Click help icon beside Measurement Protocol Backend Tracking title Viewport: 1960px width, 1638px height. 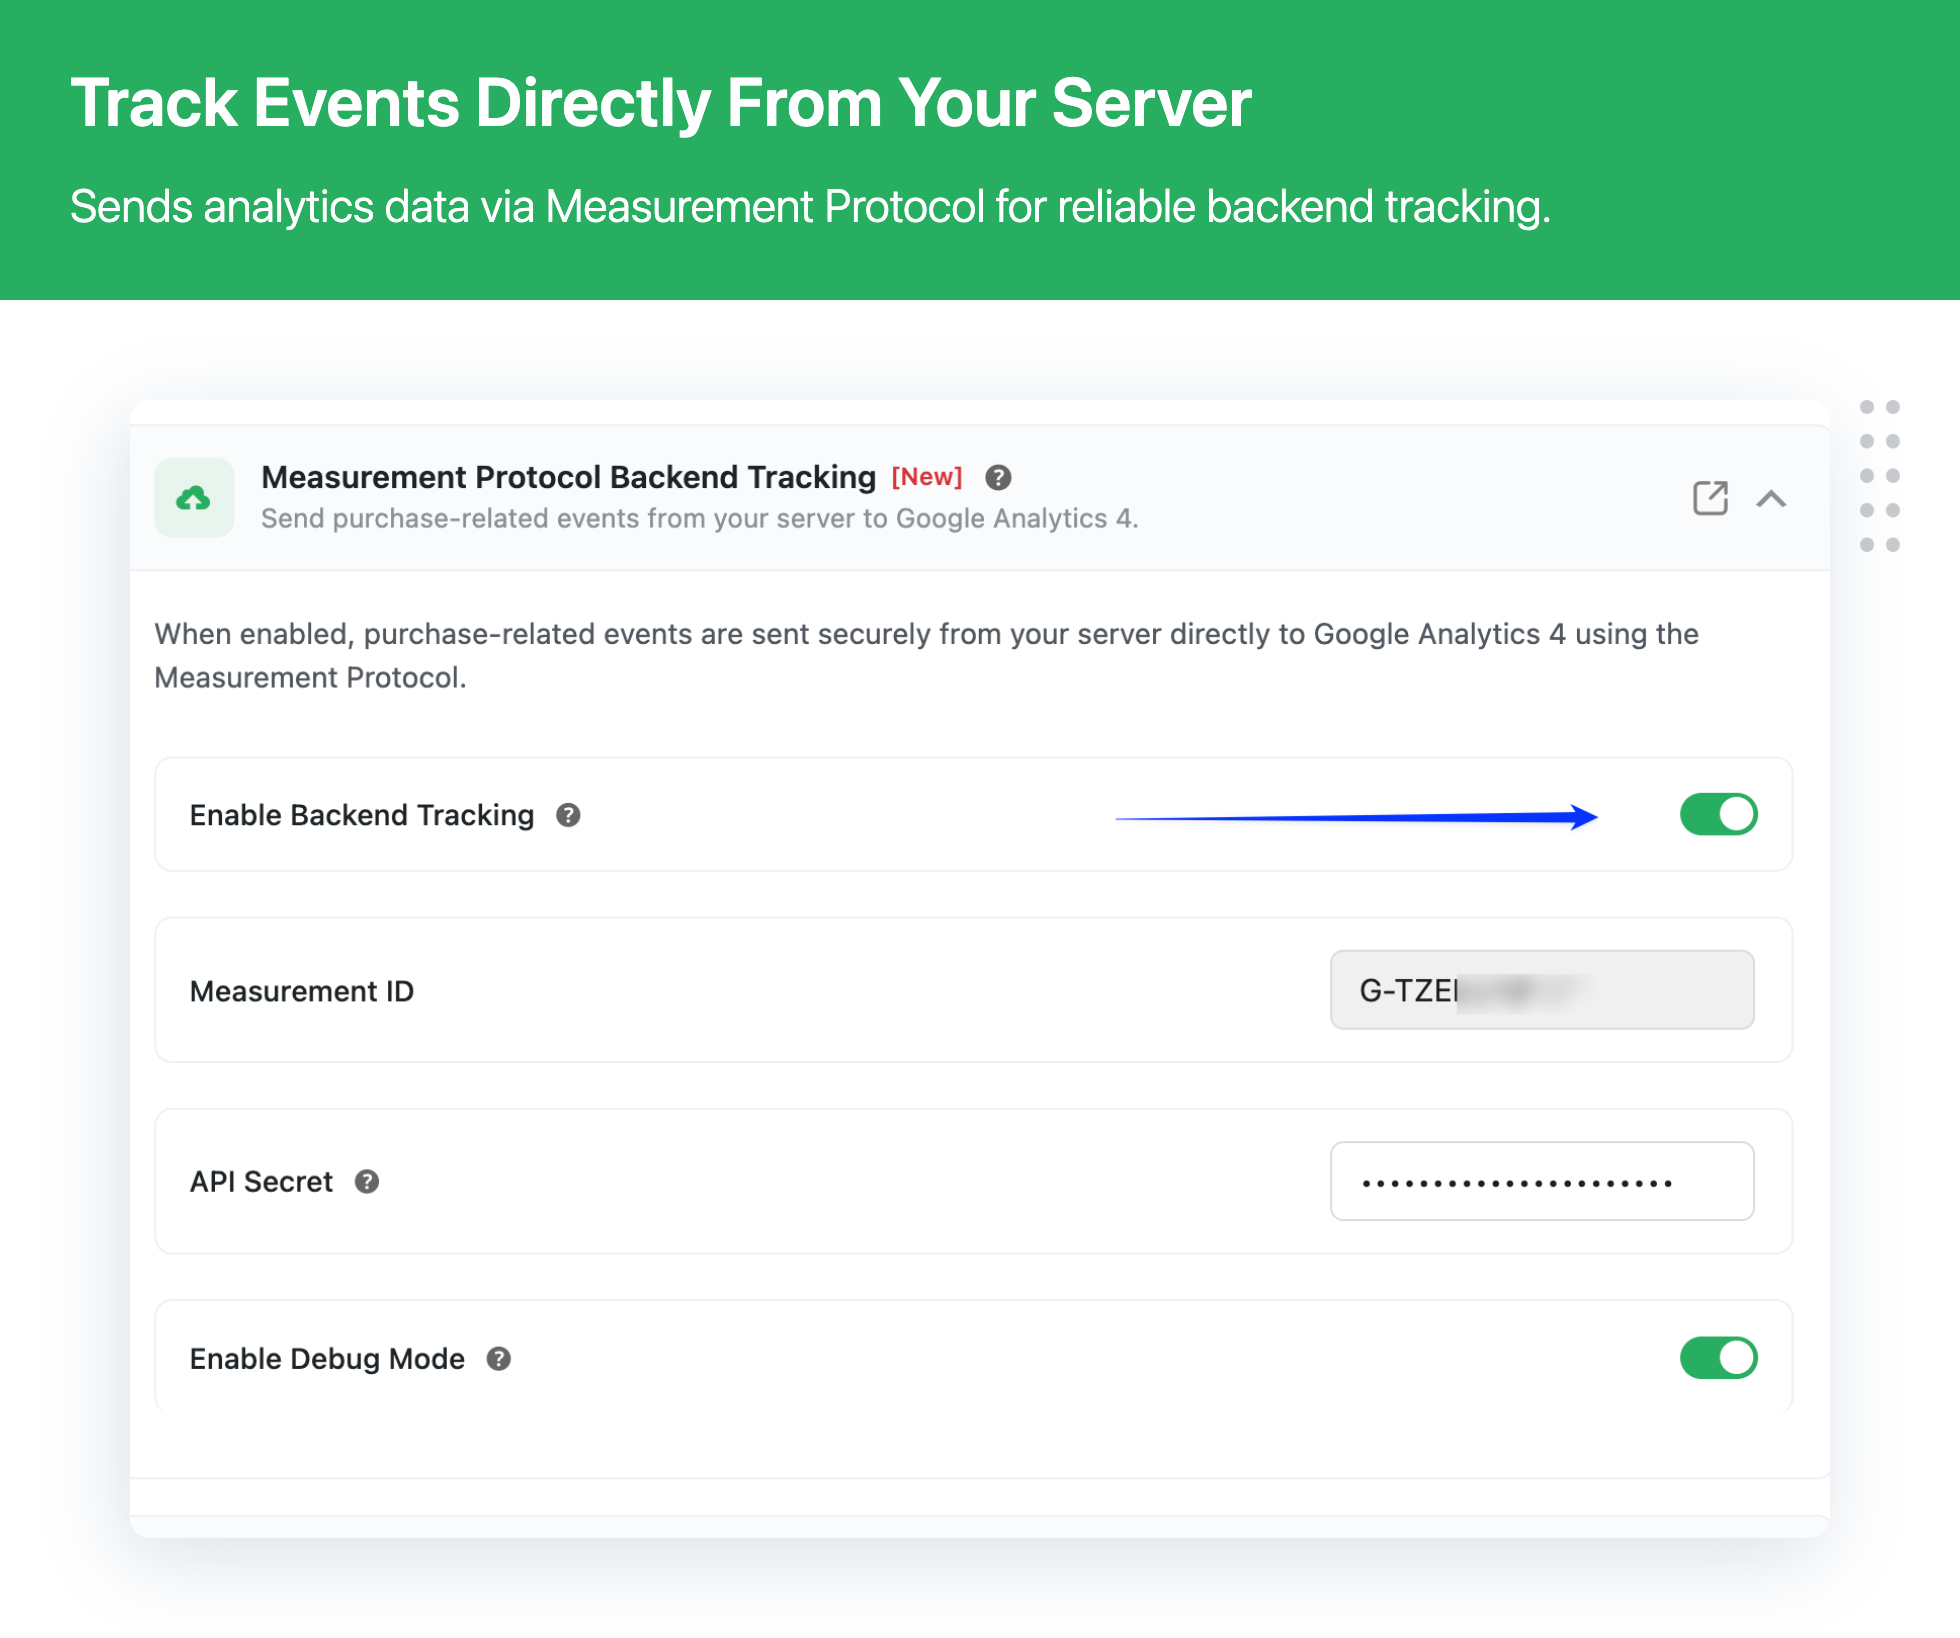998,478
